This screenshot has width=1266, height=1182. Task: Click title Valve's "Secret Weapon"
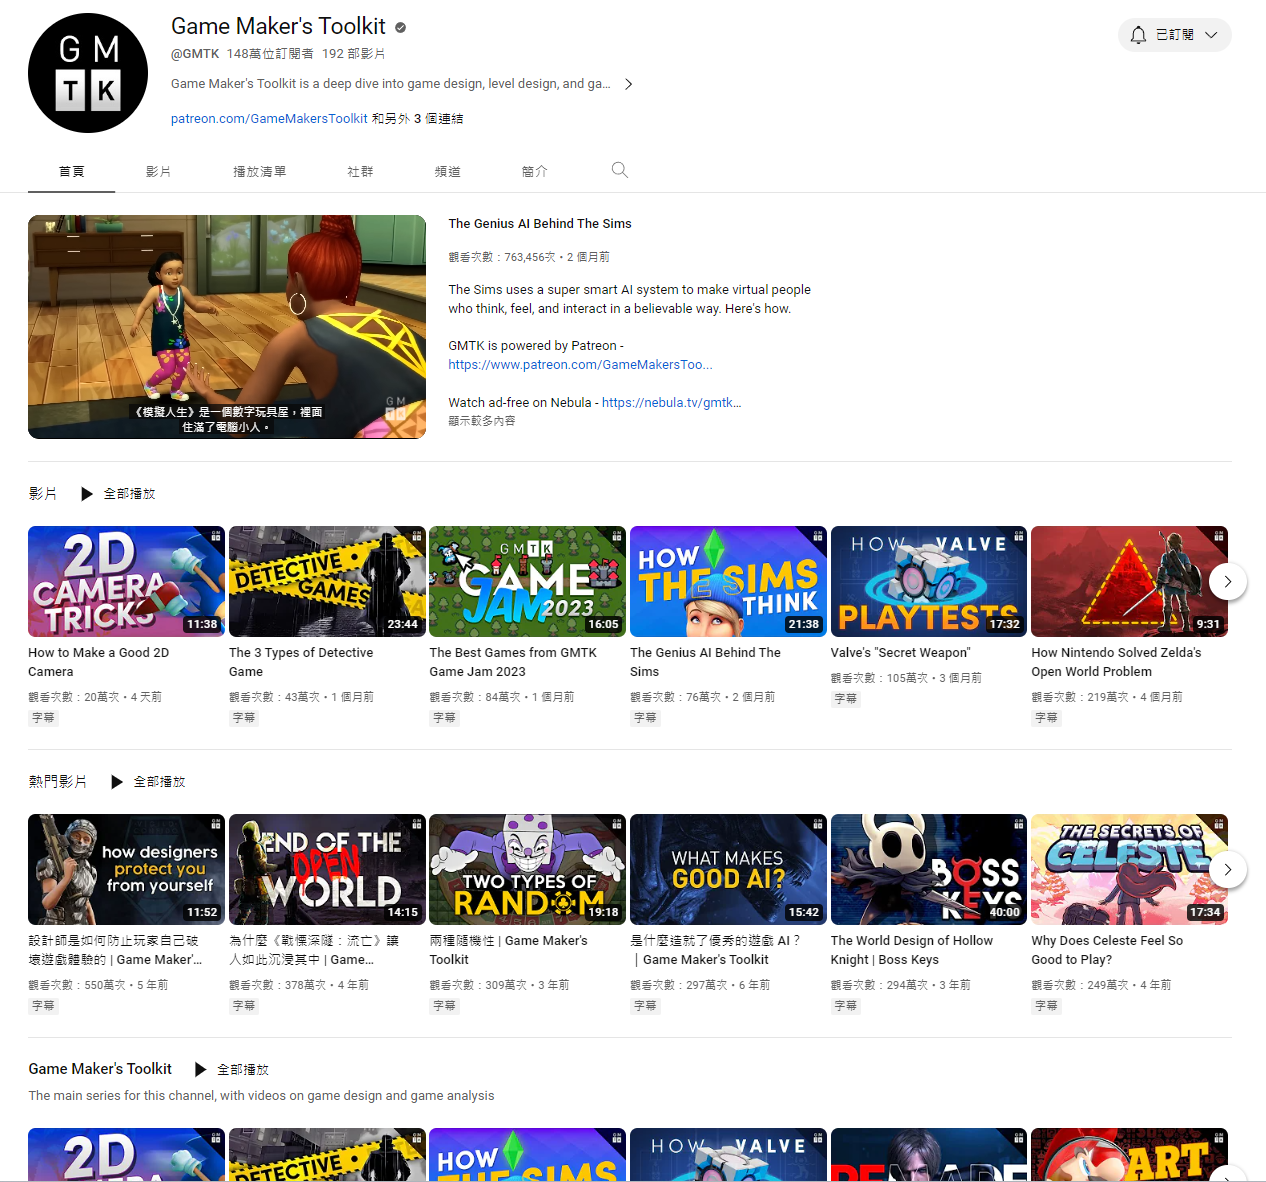click(x=901, y=653)
